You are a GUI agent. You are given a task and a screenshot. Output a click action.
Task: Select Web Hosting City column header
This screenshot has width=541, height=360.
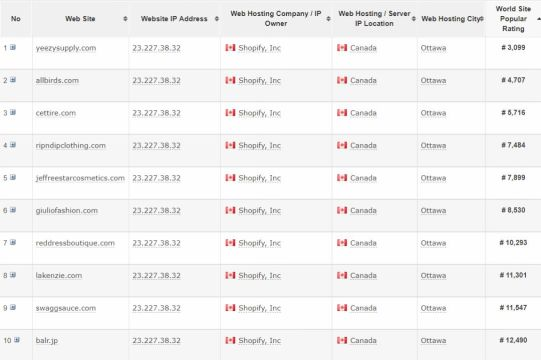pyautogui.click(x=451, y=19)
